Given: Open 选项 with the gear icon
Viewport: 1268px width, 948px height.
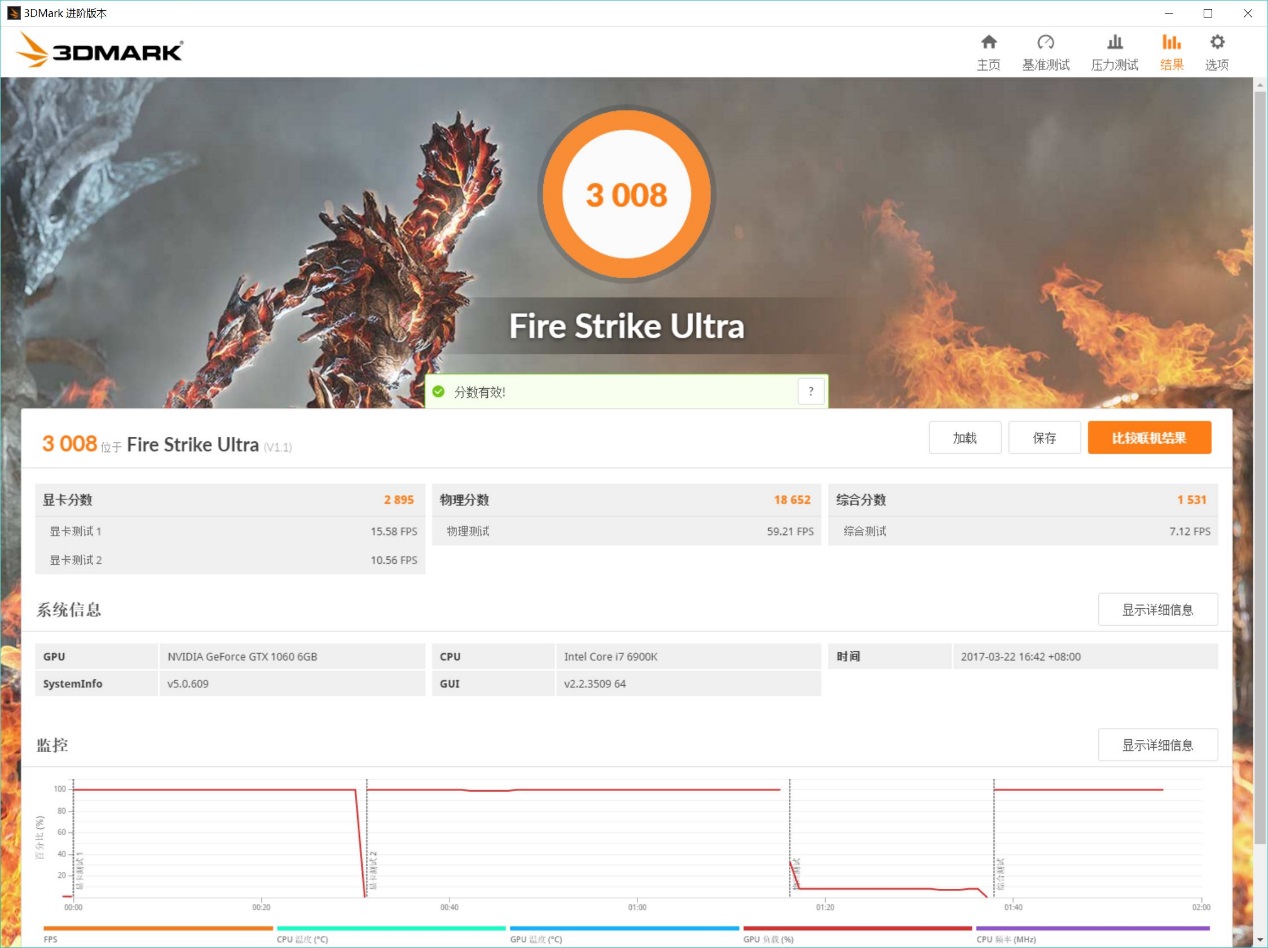Looking at the screenshot, I should click(x=1216, y=43).
